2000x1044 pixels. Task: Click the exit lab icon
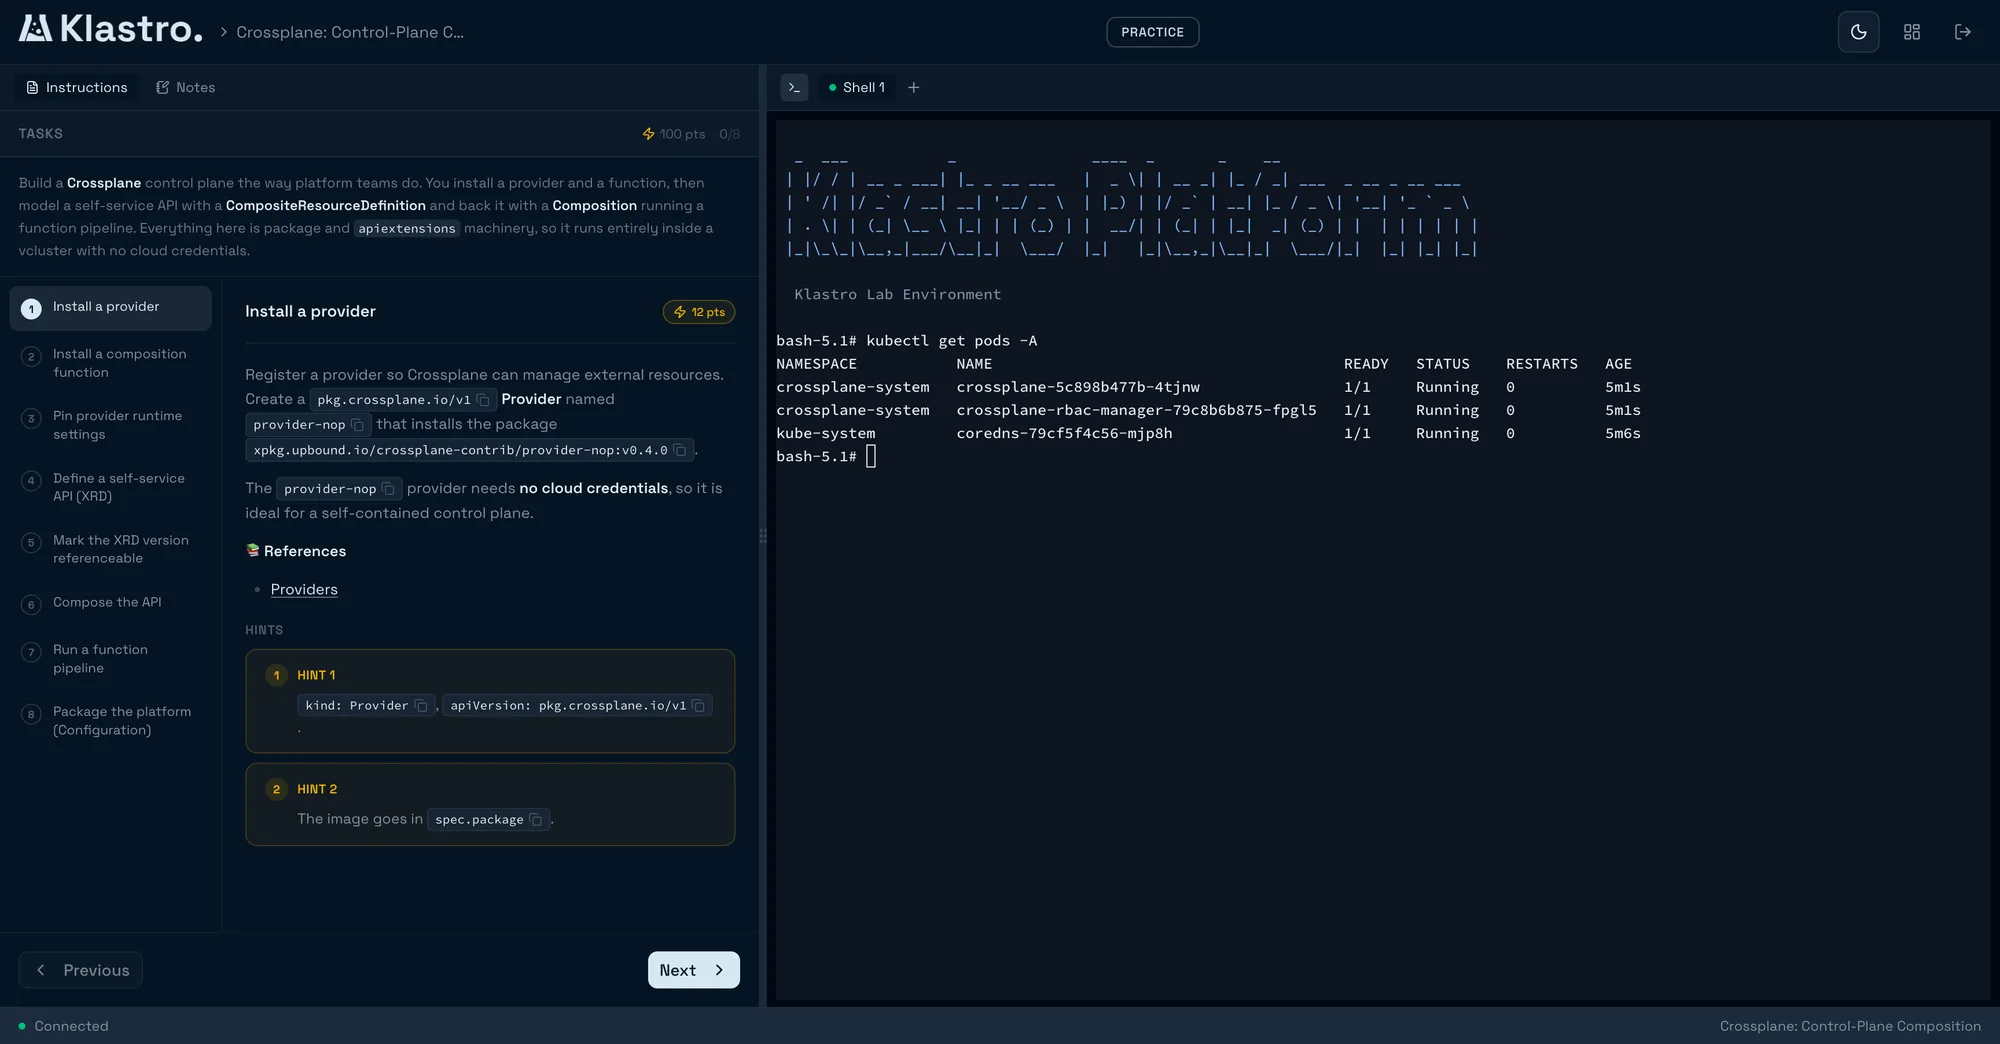point(1962,32)
